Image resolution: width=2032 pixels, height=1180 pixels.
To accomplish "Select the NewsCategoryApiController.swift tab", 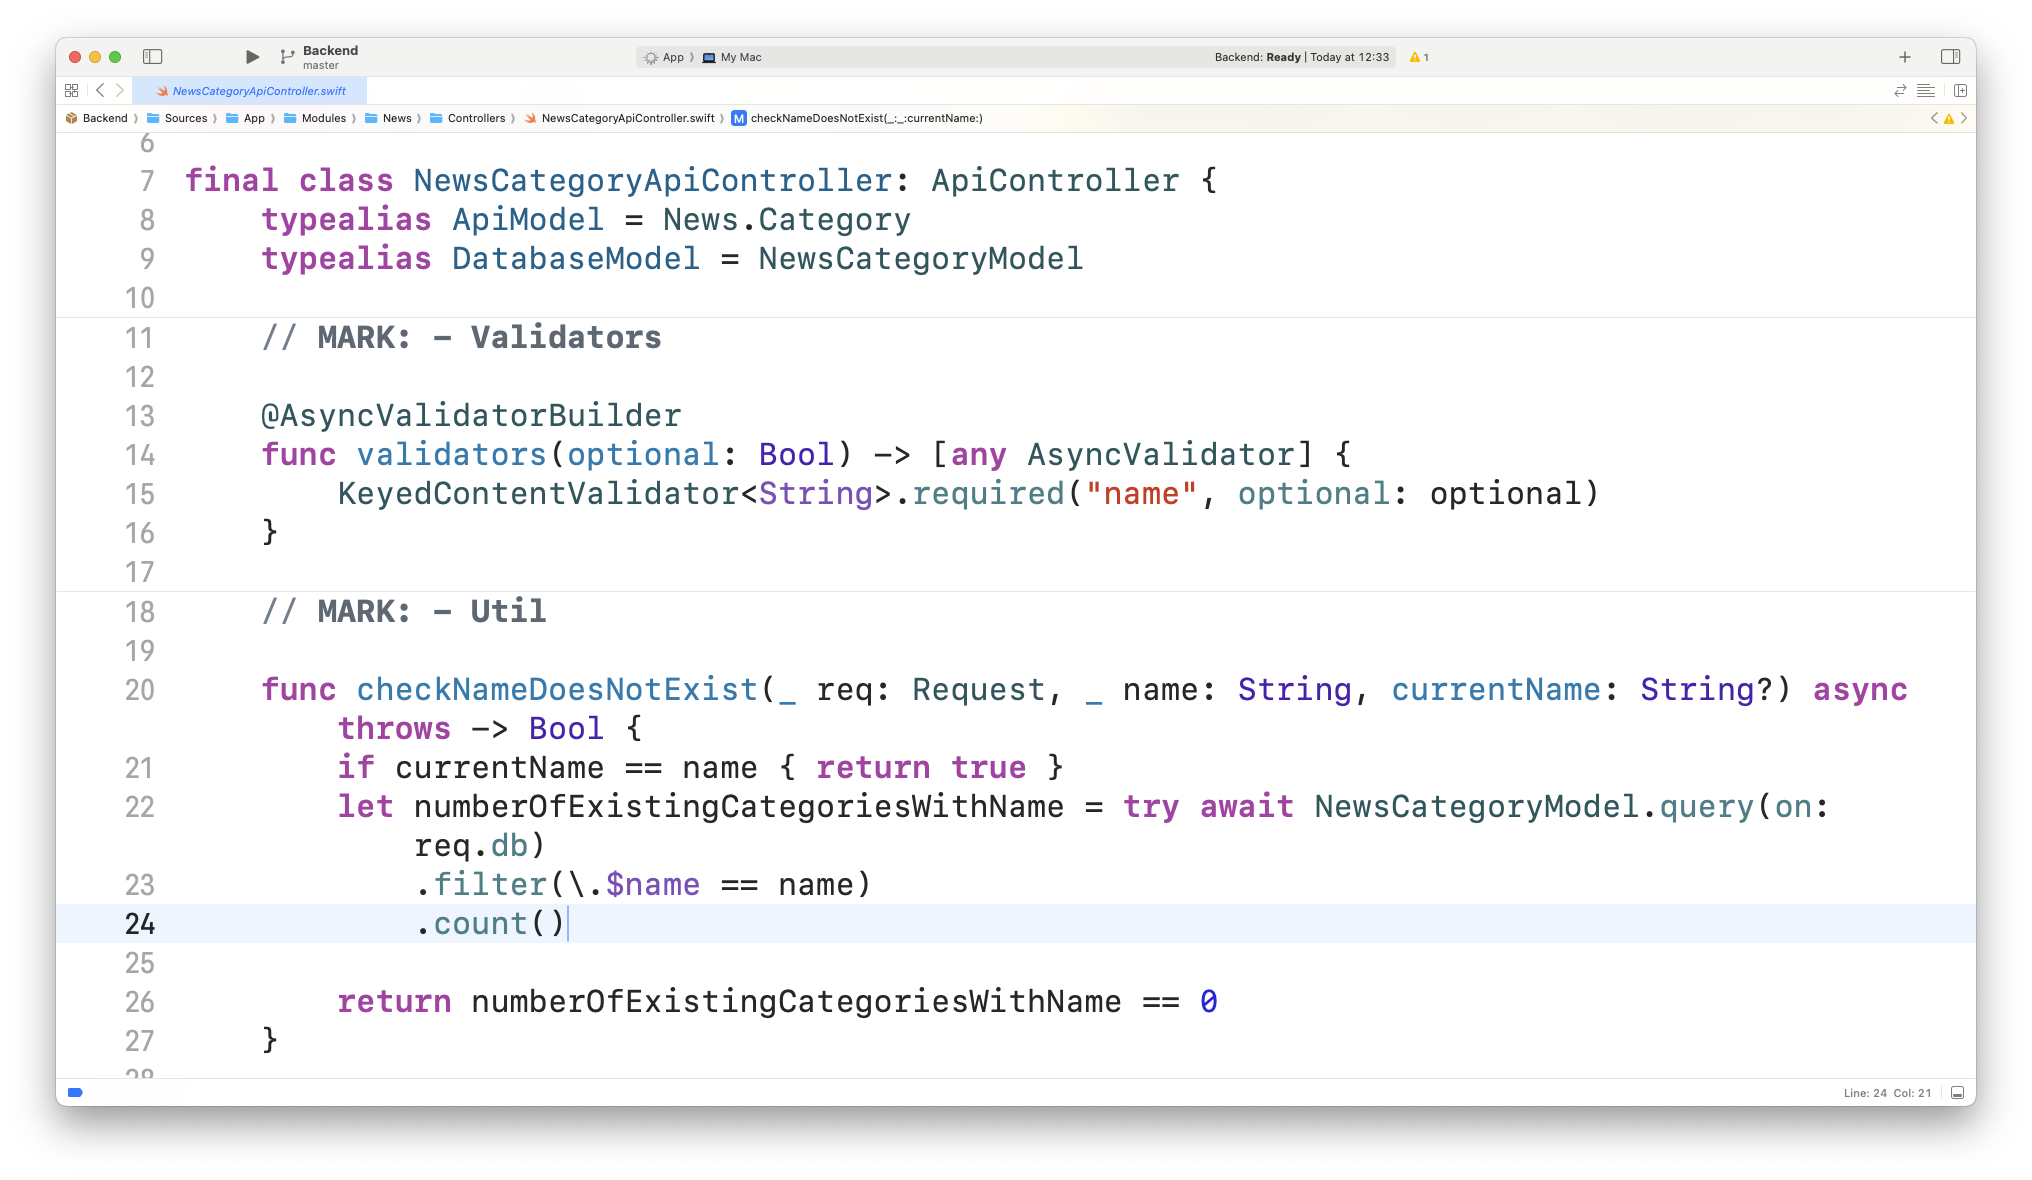I will click(257, 90).
